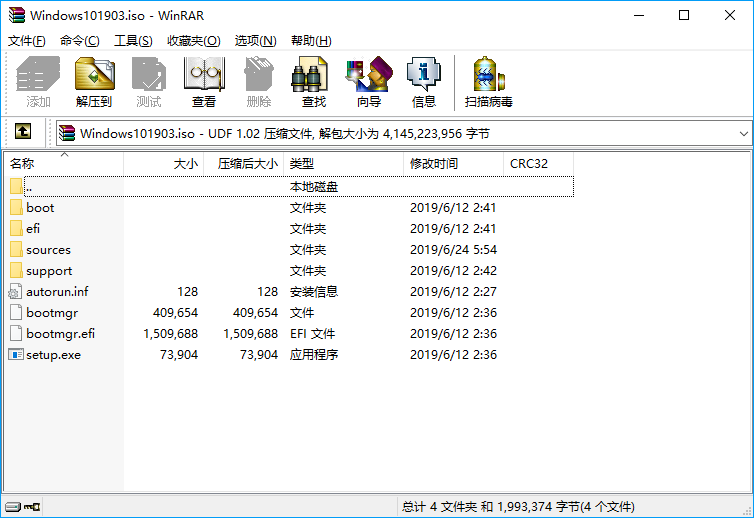The image size is (754, 518).
Task: Click the '2019/6/12 2:27' date of autorun.inf
Action: [453, 291]
